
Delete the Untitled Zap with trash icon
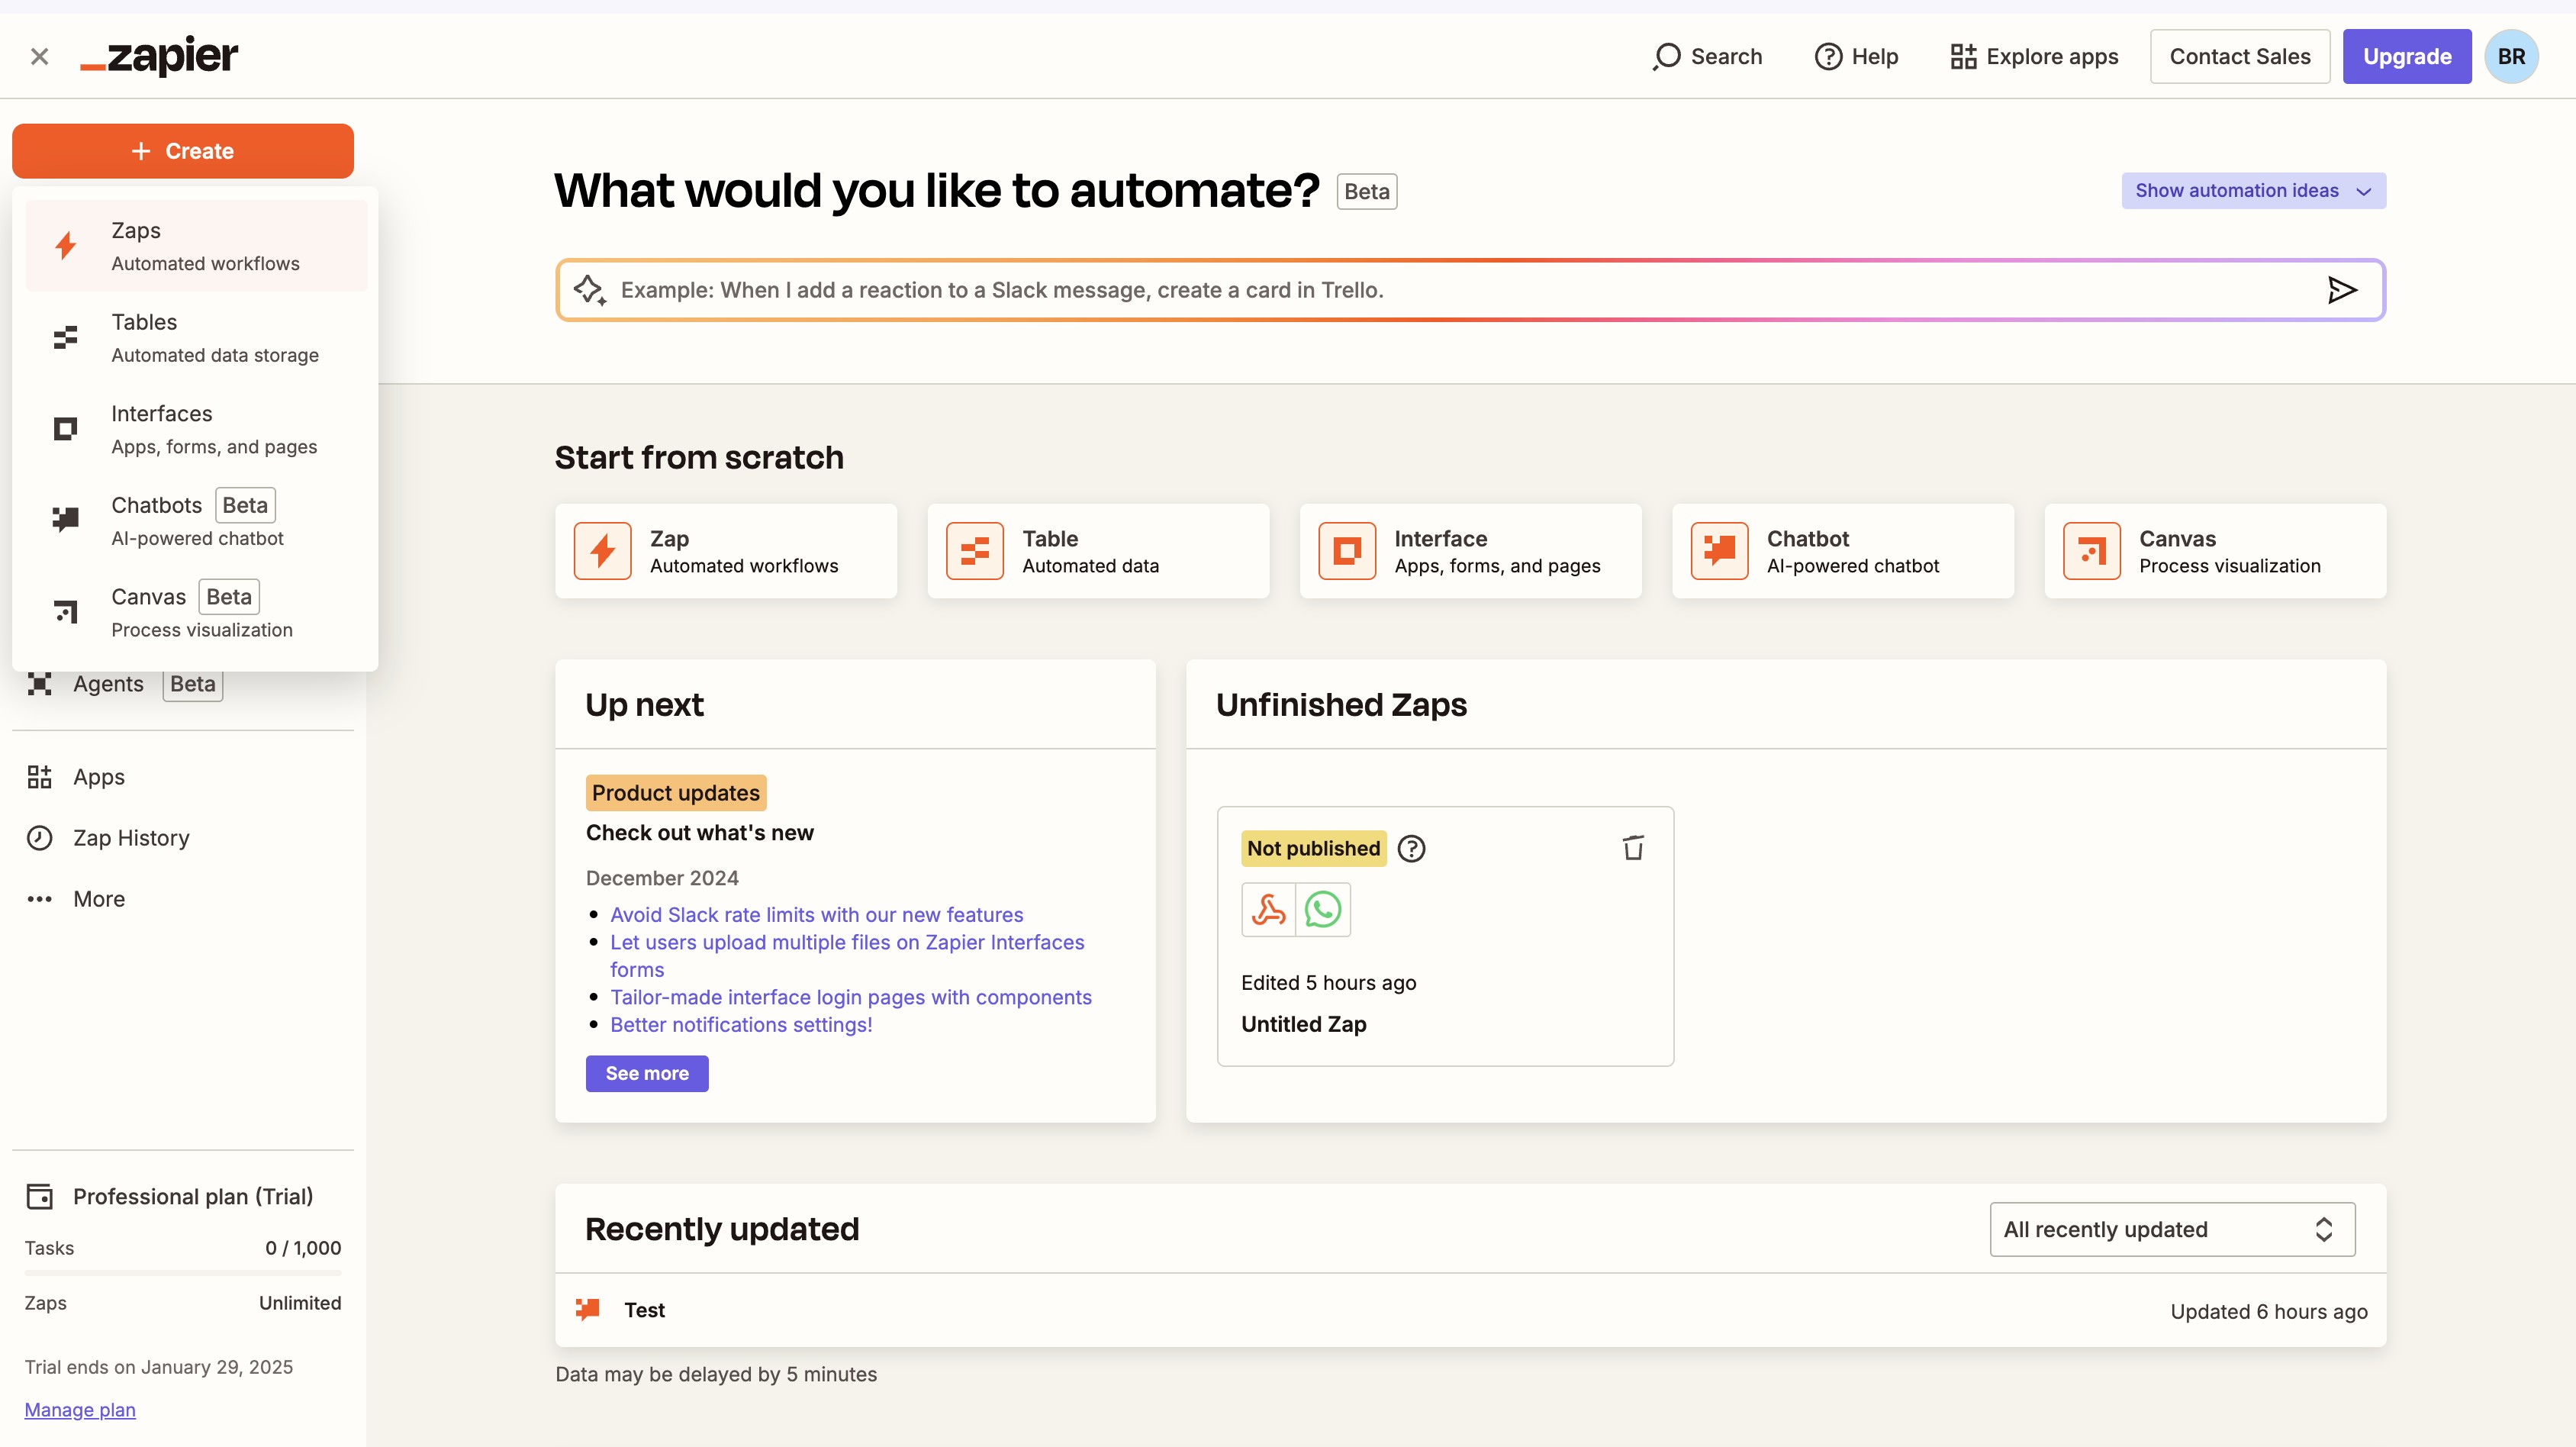1633,848
